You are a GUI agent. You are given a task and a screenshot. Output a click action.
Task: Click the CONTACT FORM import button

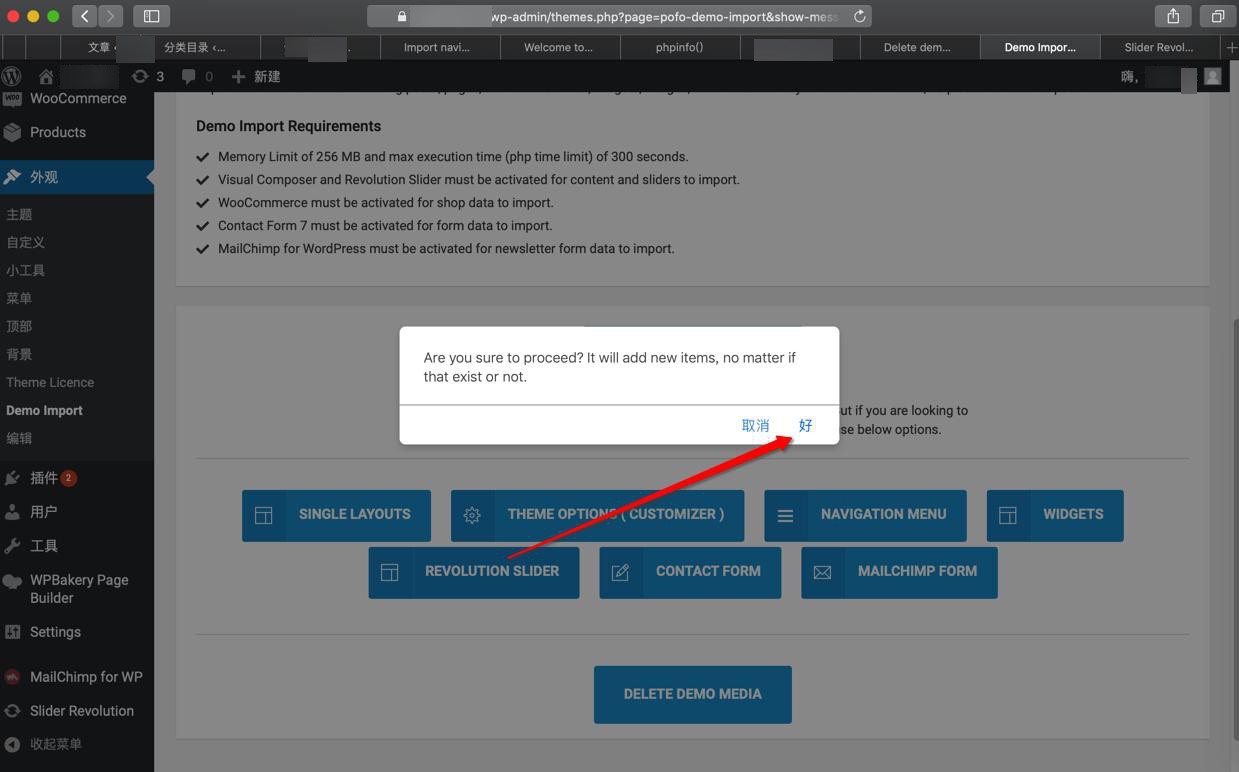pyautogui.click(x=690, y=572)
